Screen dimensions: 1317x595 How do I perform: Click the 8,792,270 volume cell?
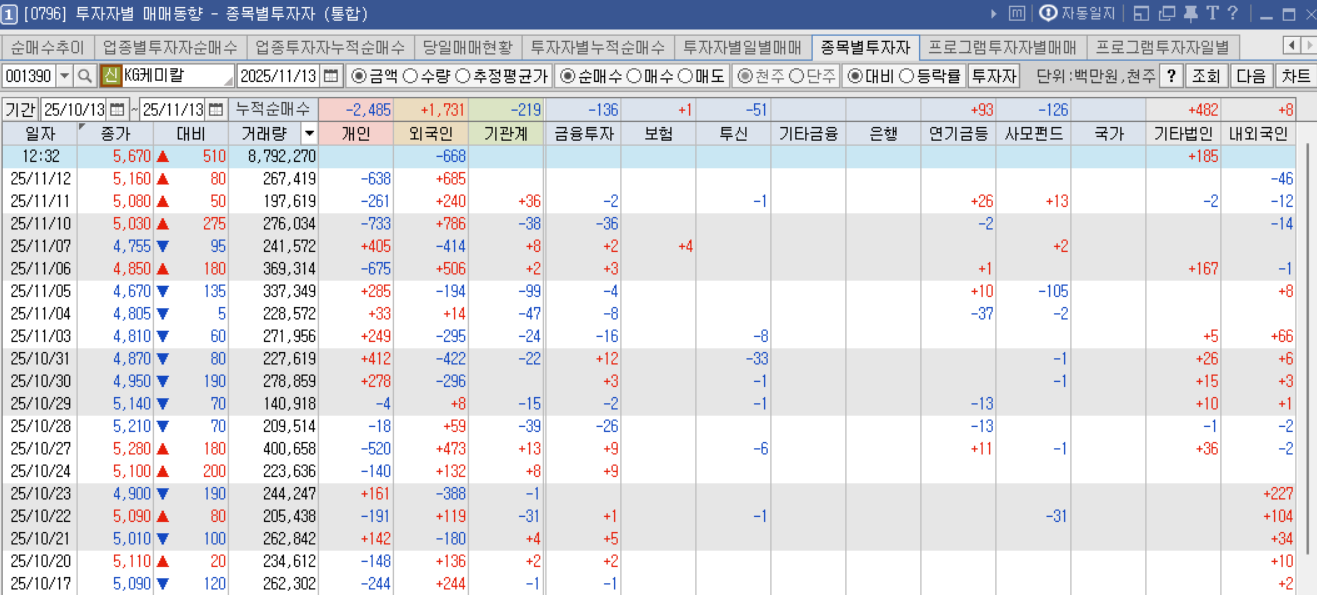272,156
